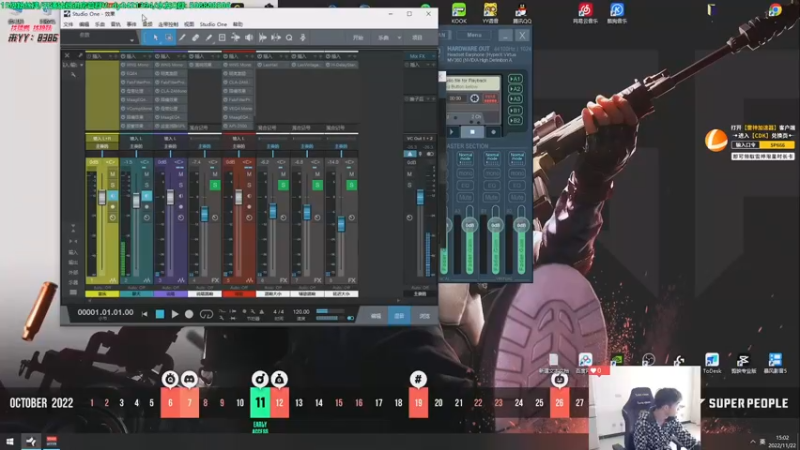
Task: Mute mixer channel 5
Action: point(249,174)
